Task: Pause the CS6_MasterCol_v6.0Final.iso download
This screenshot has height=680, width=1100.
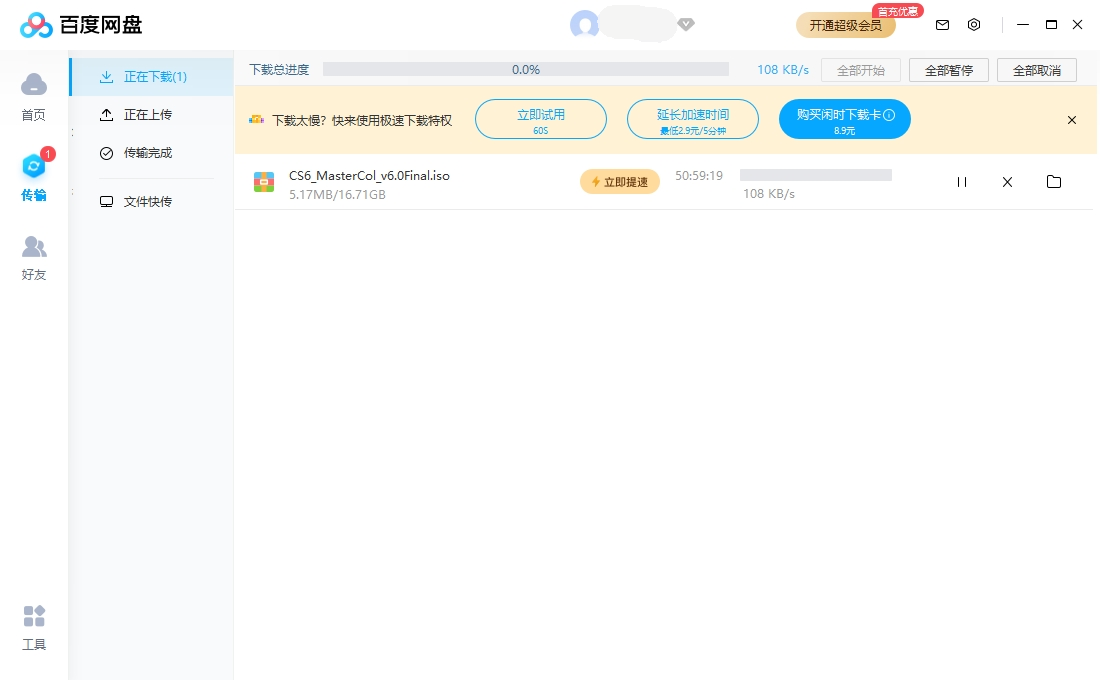Action: pos(962,182)
